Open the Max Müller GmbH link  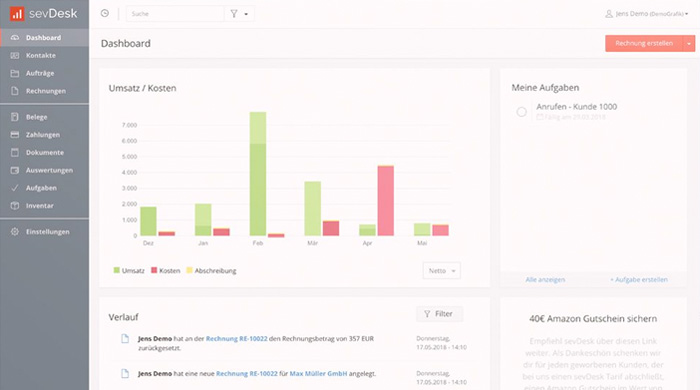click(318, 373)
